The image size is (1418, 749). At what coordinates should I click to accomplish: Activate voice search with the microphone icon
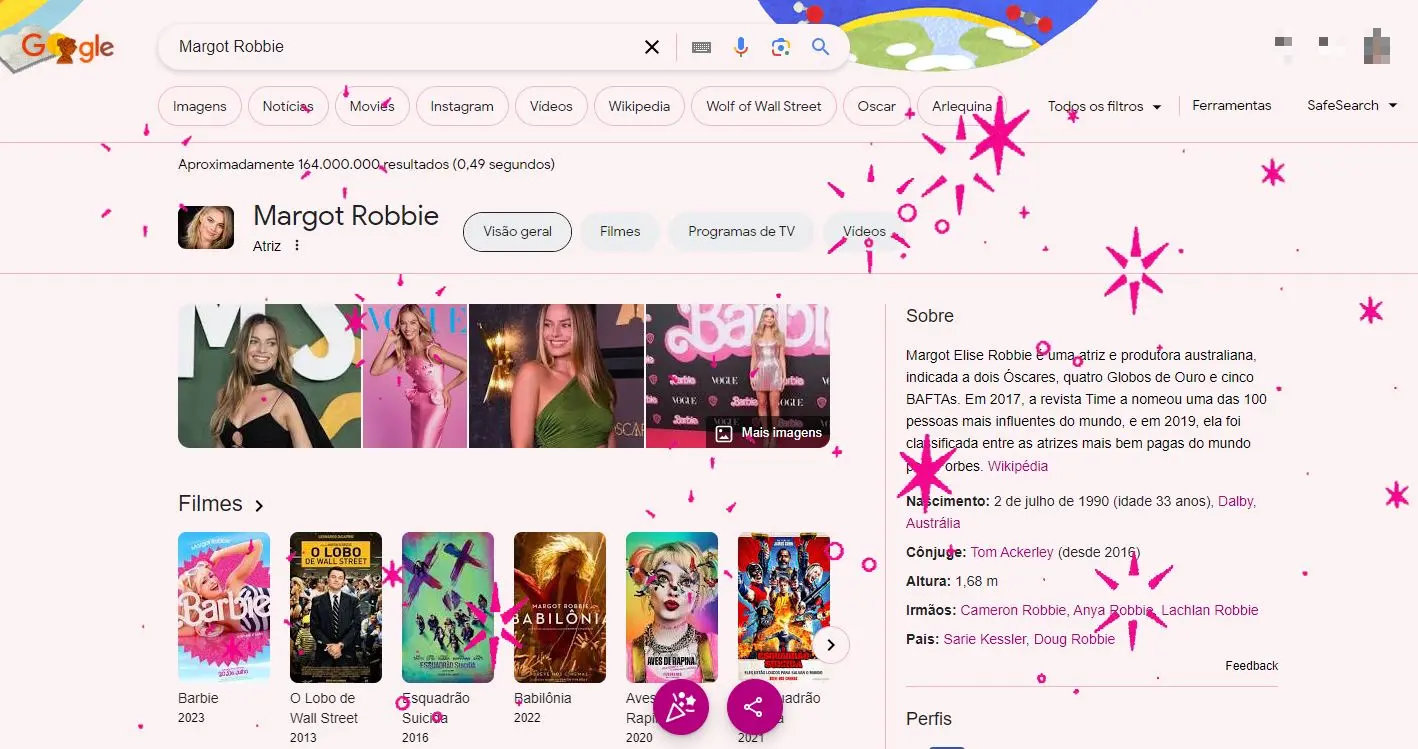coord(740,46)
